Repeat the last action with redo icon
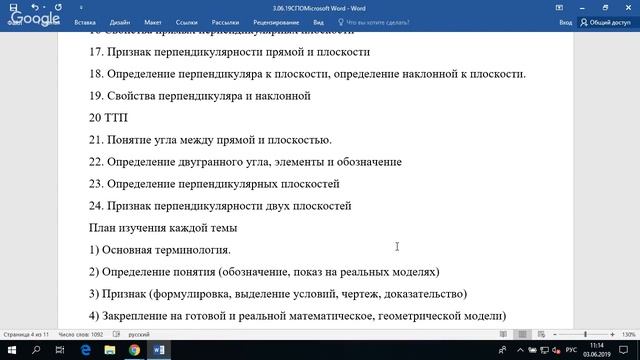 tap(58, 7)
